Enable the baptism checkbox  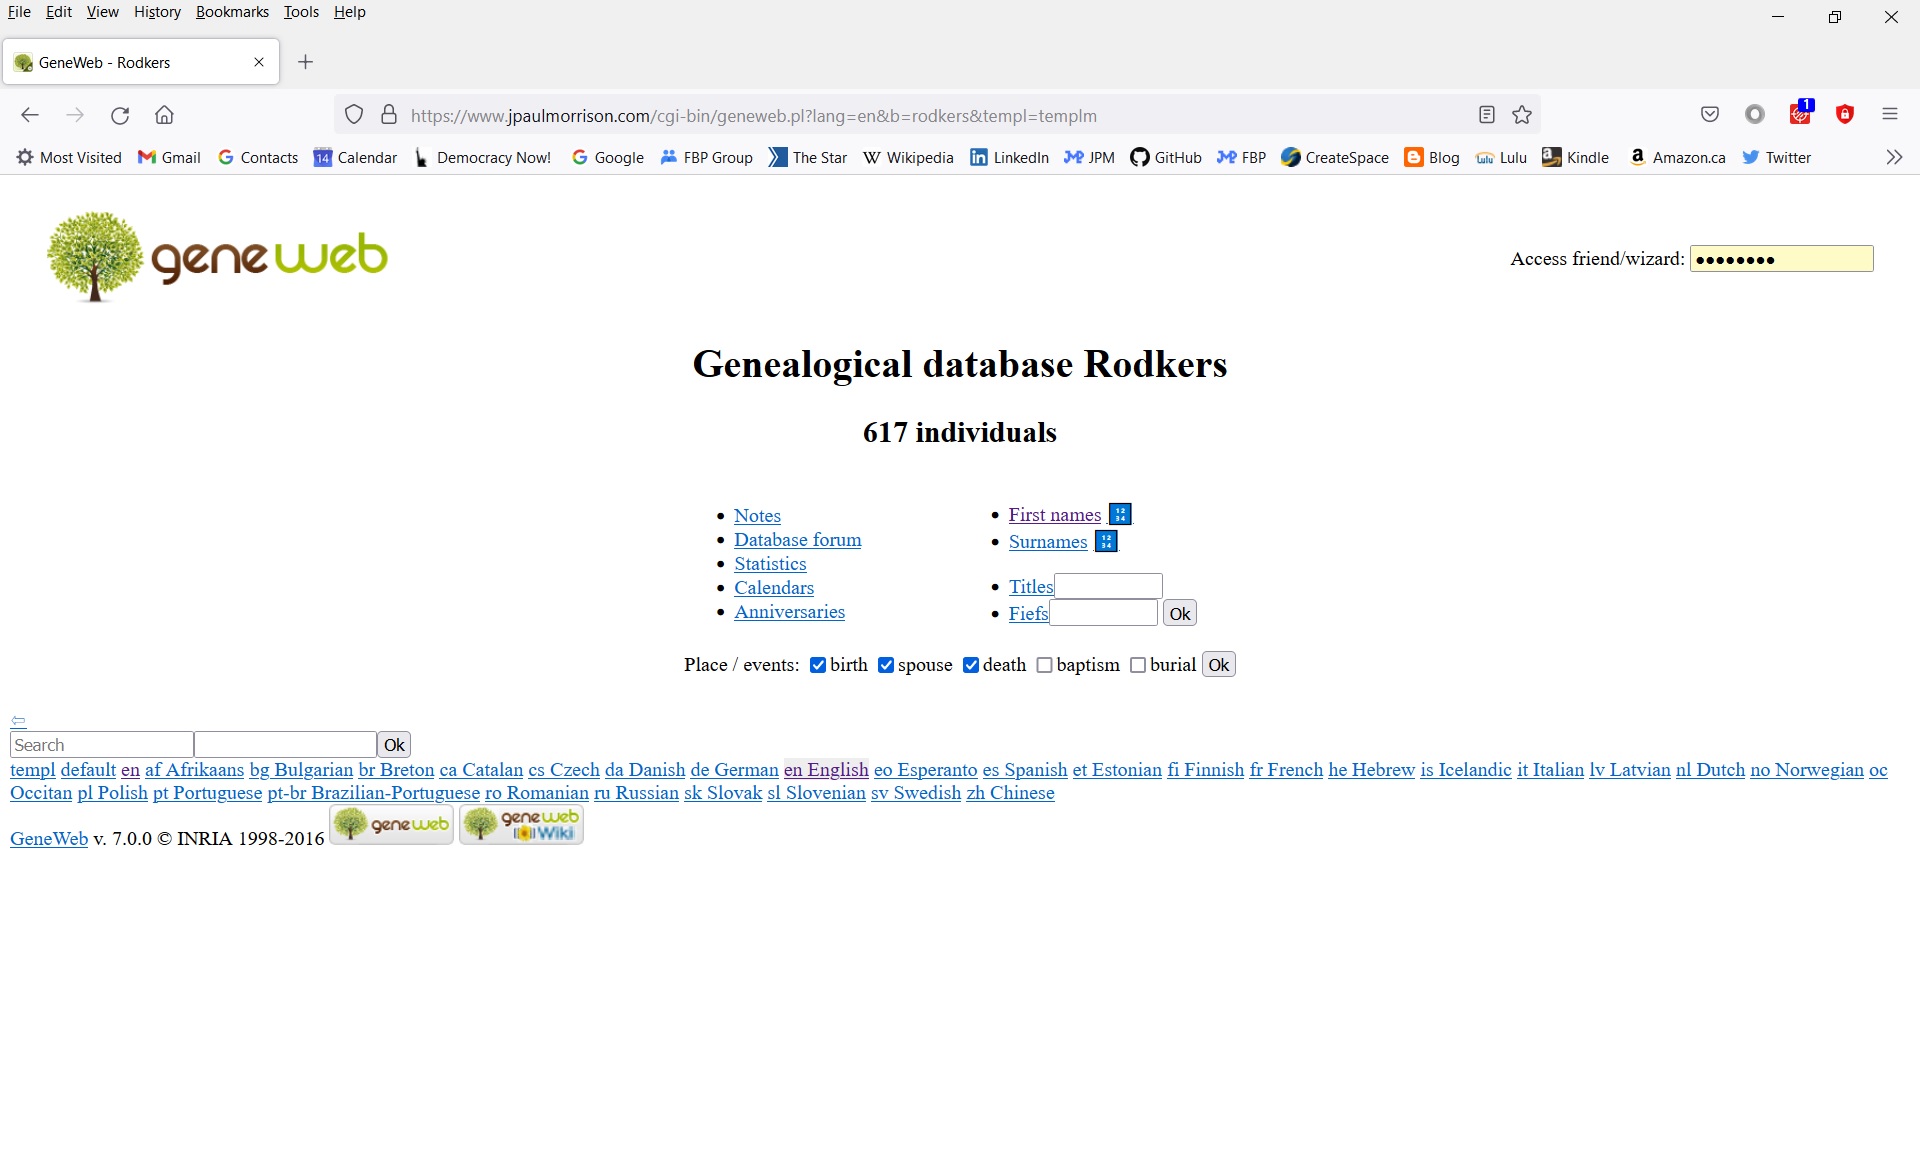point(1045,664)
